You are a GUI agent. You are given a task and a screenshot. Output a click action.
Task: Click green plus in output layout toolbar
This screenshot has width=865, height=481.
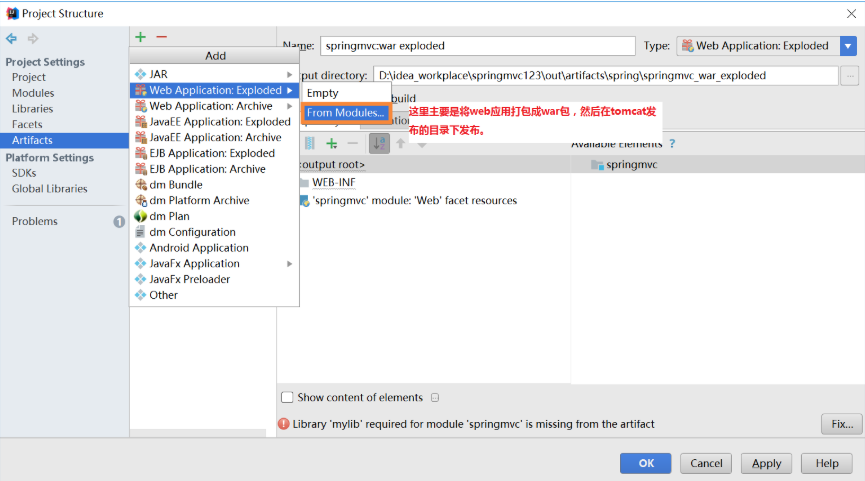coord(332,144)
